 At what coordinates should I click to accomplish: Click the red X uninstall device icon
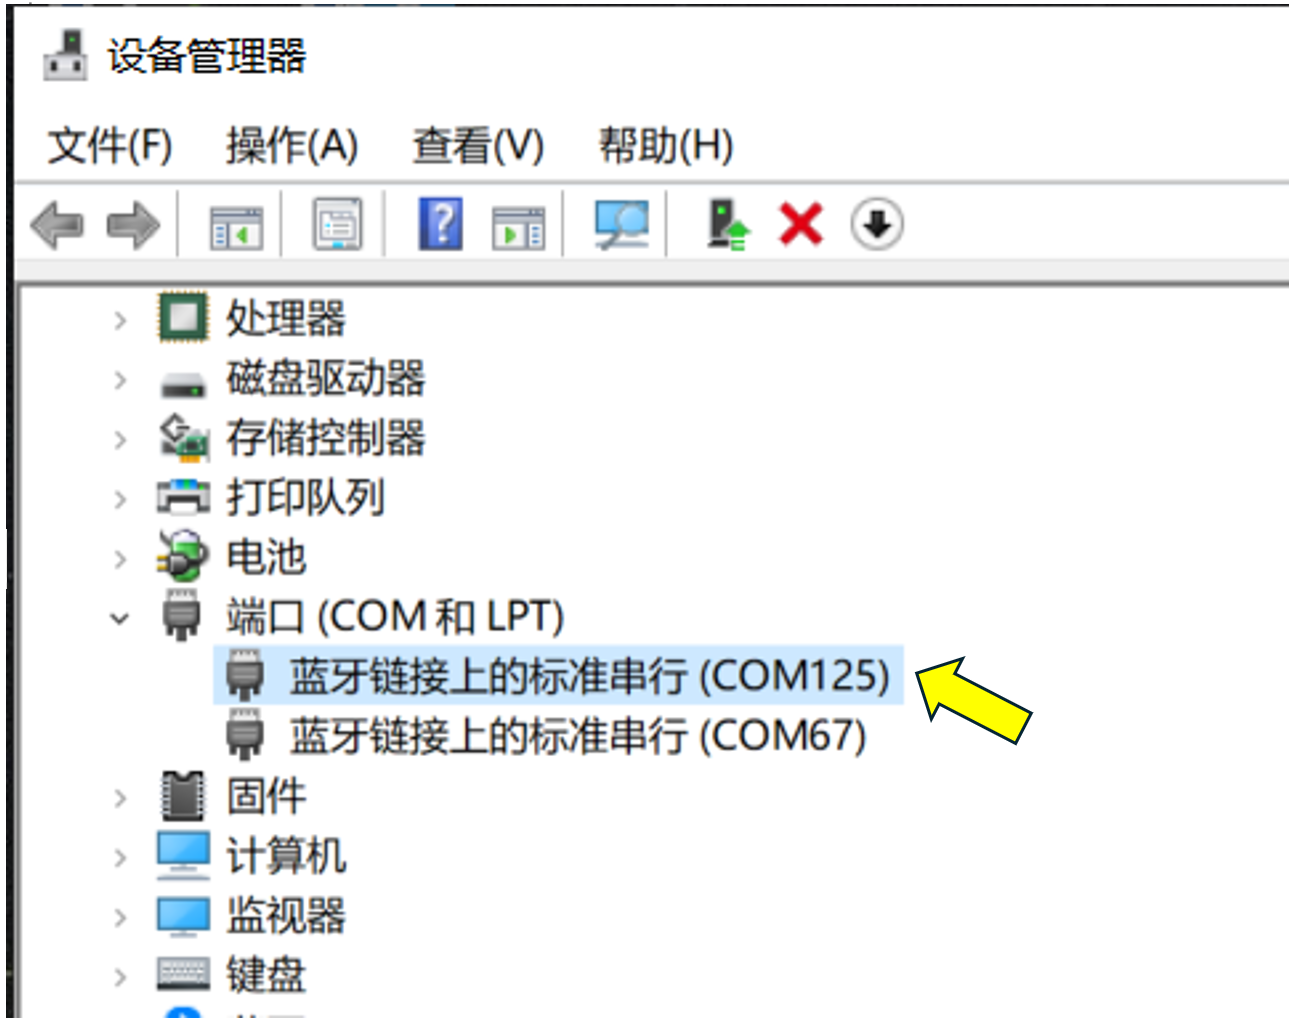801,224
